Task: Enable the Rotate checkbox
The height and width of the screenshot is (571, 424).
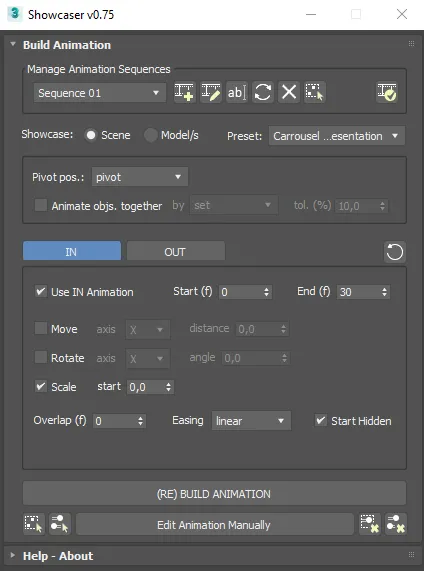Action: (41, 357)
